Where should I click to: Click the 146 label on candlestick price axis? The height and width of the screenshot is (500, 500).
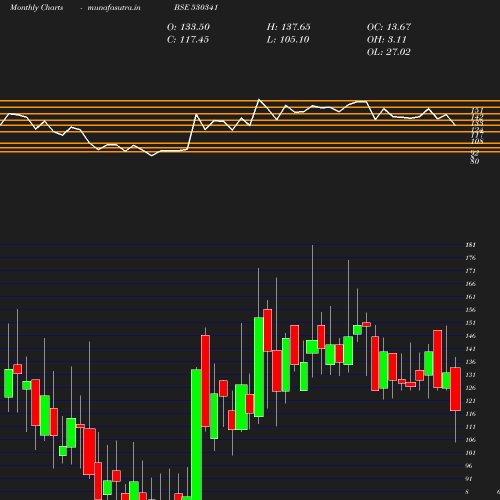pos(470,336)
